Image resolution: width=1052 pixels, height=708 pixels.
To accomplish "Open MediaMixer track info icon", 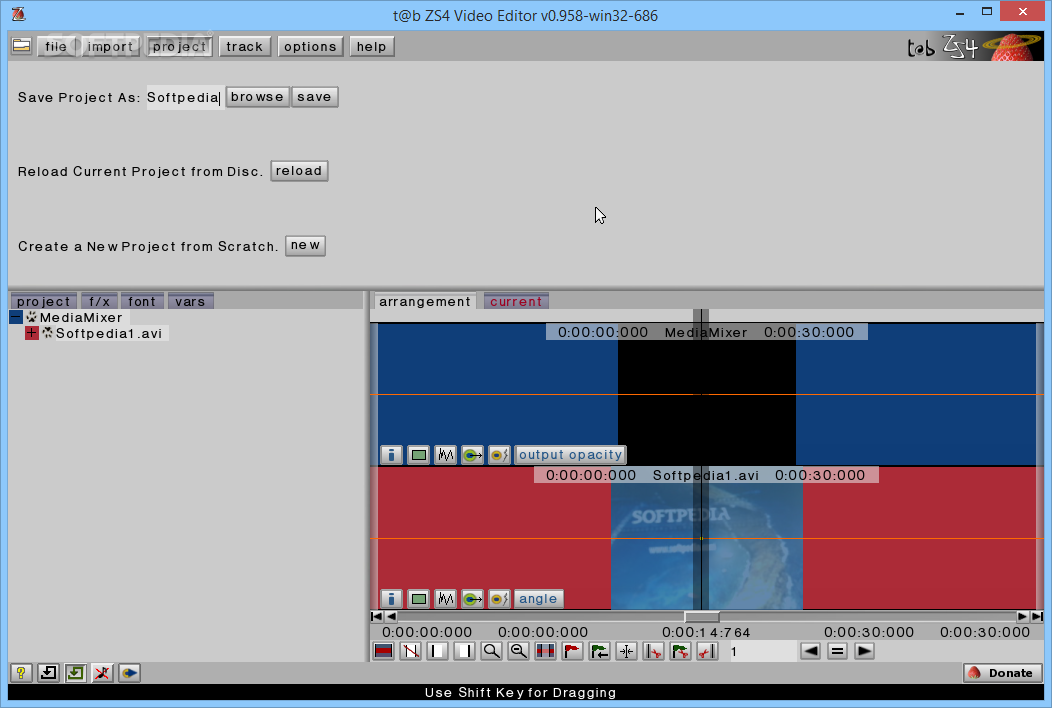I will pyautogui.click(x=391, y=455).
